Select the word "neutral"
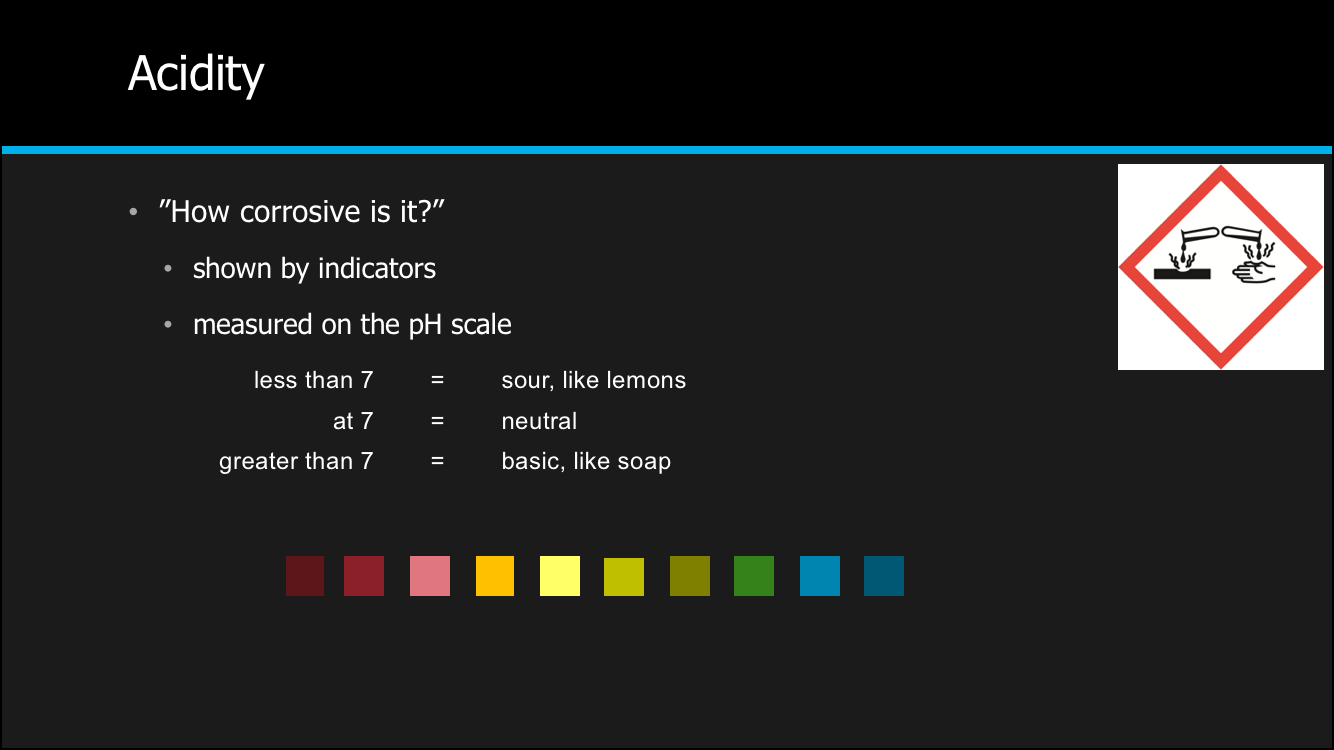This screenshot has height=750, width=1334. tap(539, 421)
